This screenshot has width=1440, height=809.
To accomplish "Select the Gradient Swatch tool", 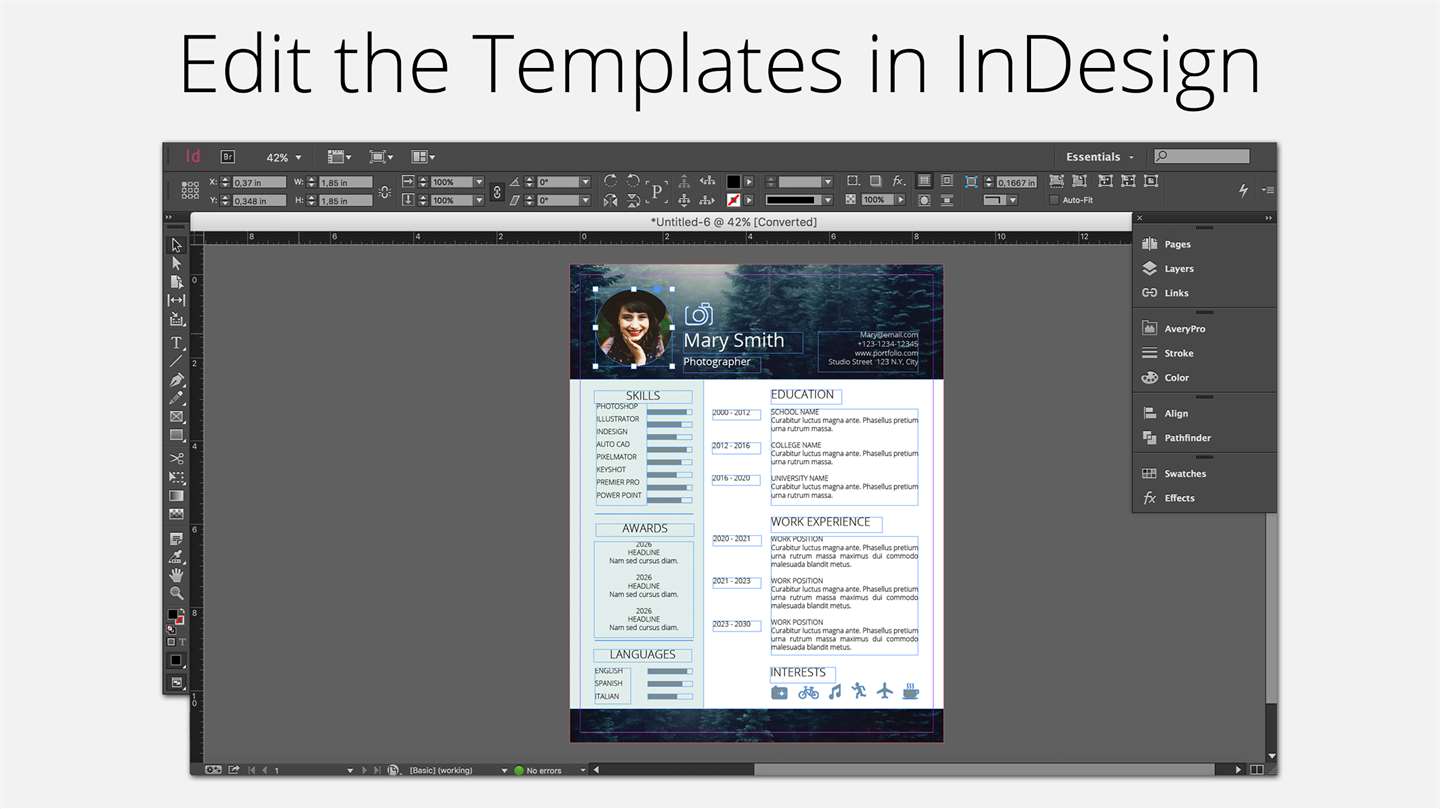I will (x=176, y=495).
